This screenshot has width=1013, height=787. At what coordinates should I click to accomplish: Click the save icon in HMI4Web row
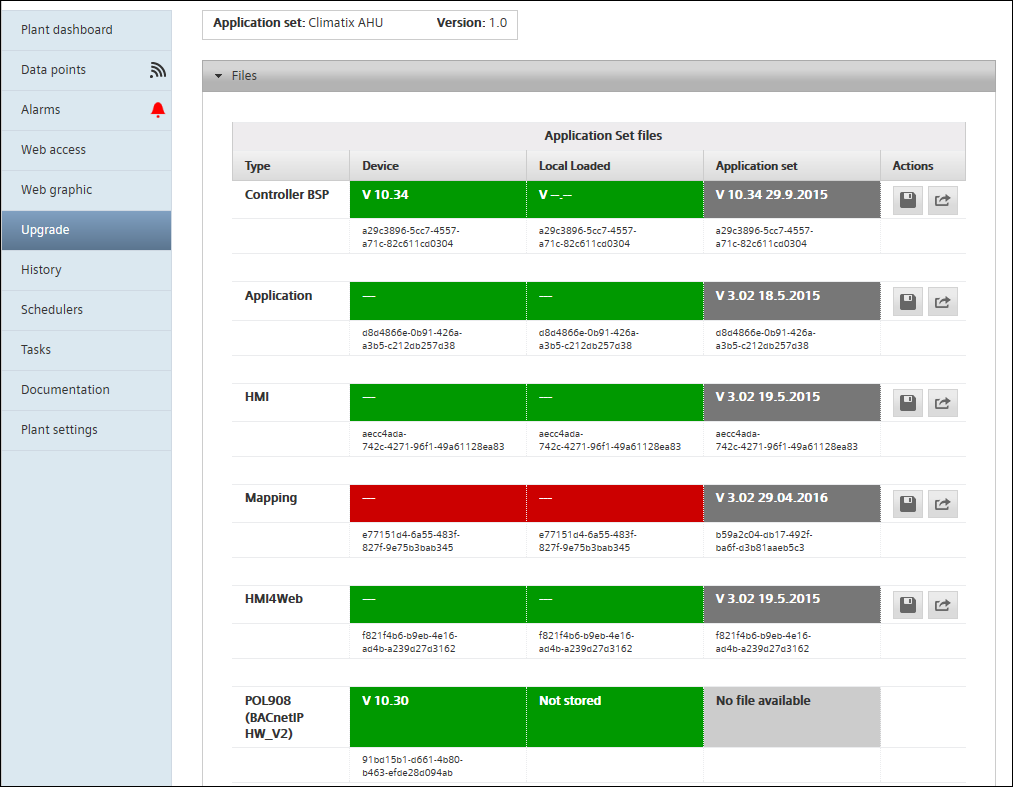click(908, 605)
